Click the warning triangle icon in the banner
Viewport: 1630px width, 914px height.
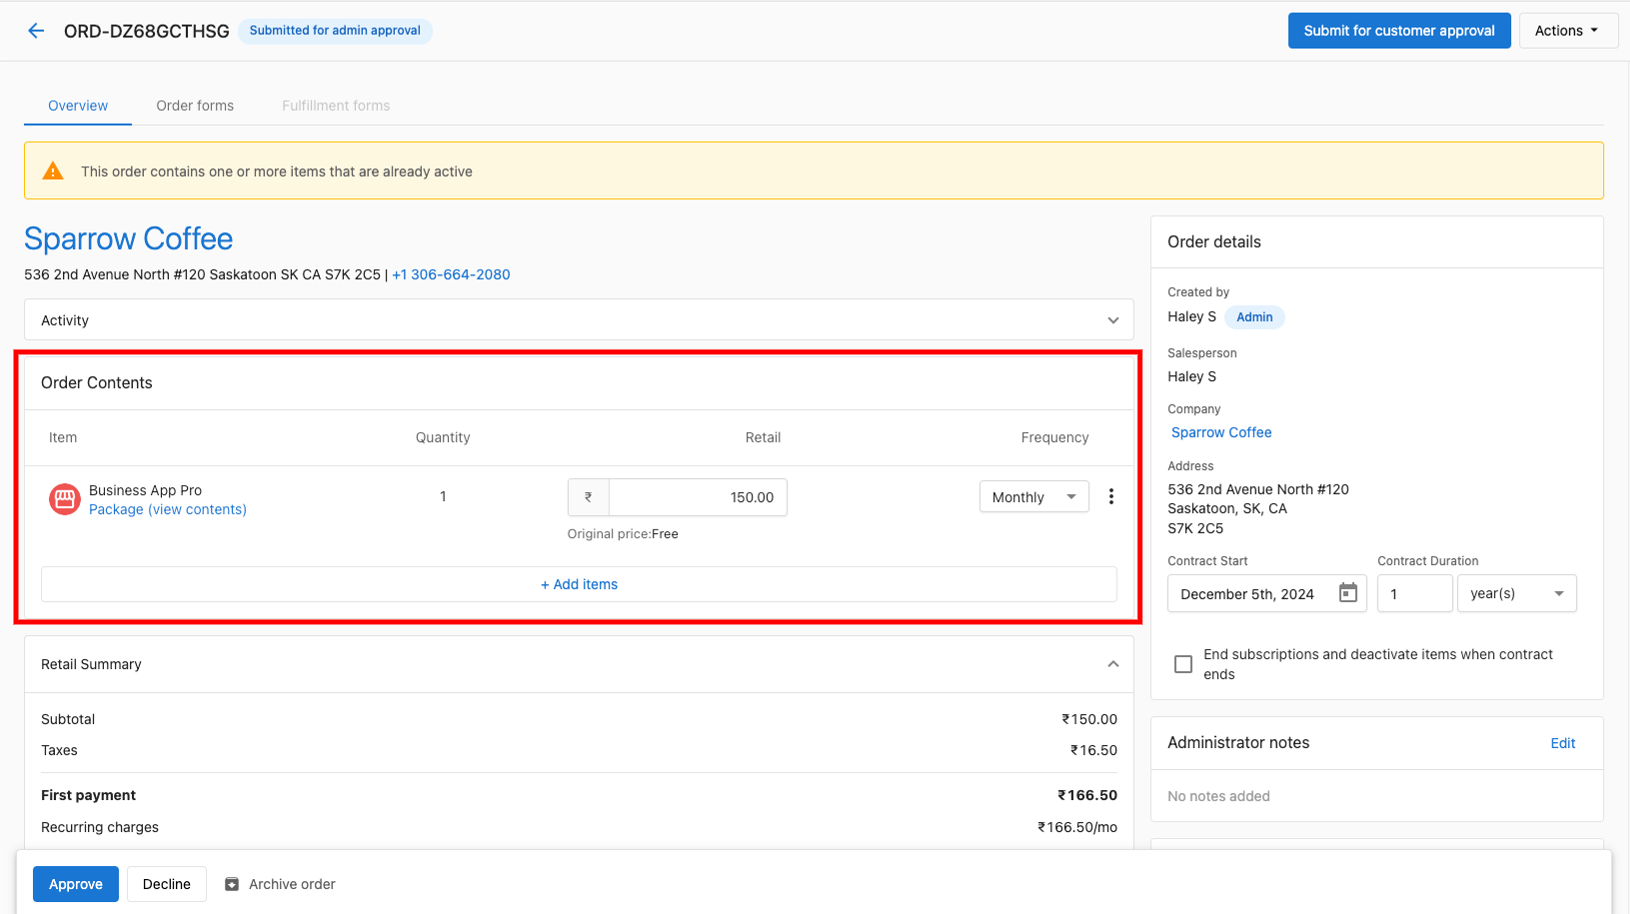[x=53, y=171]
